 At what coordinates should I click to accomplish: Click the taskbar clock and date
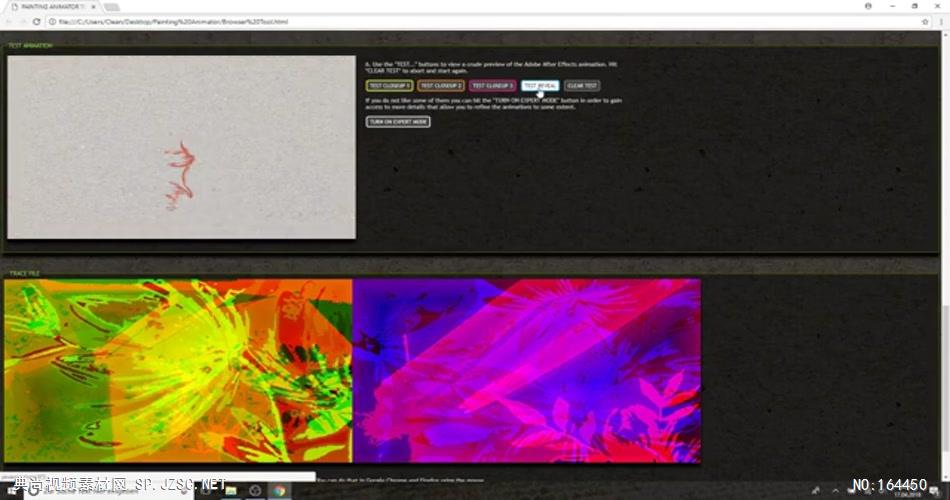point(917,490)
